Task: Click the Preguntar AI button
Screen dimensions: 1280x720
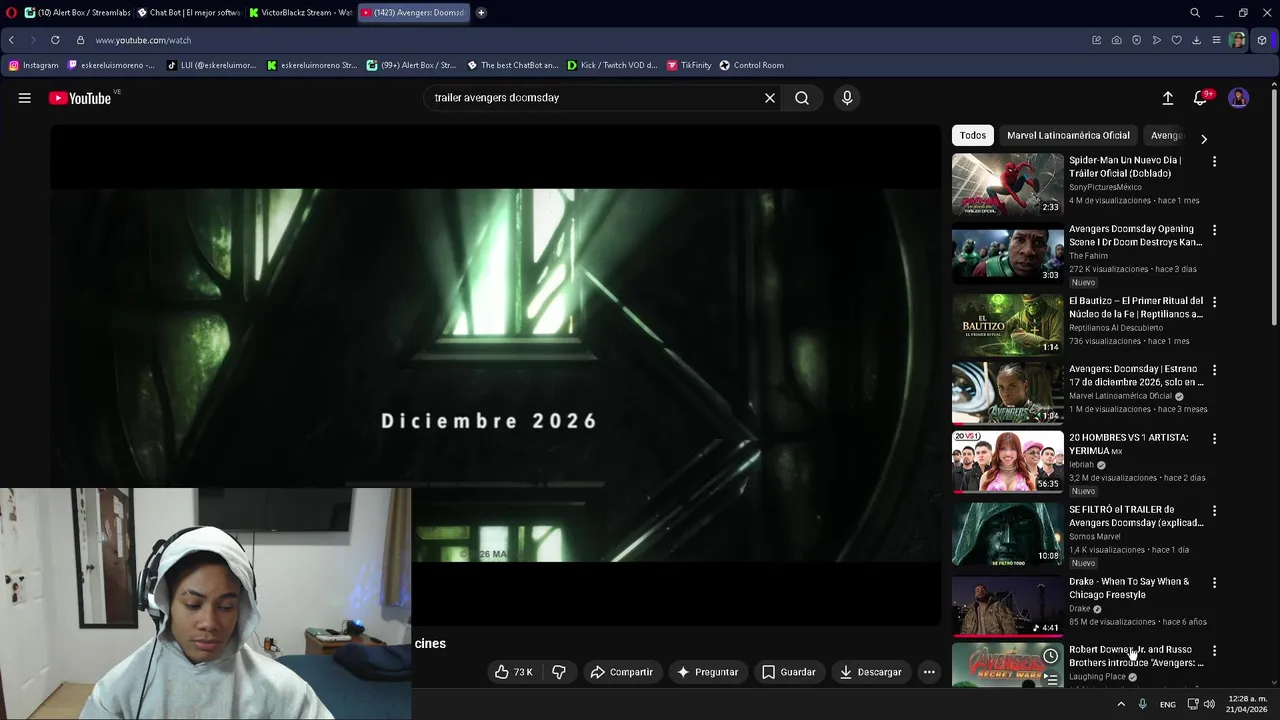Action: (x=708, y=672)
